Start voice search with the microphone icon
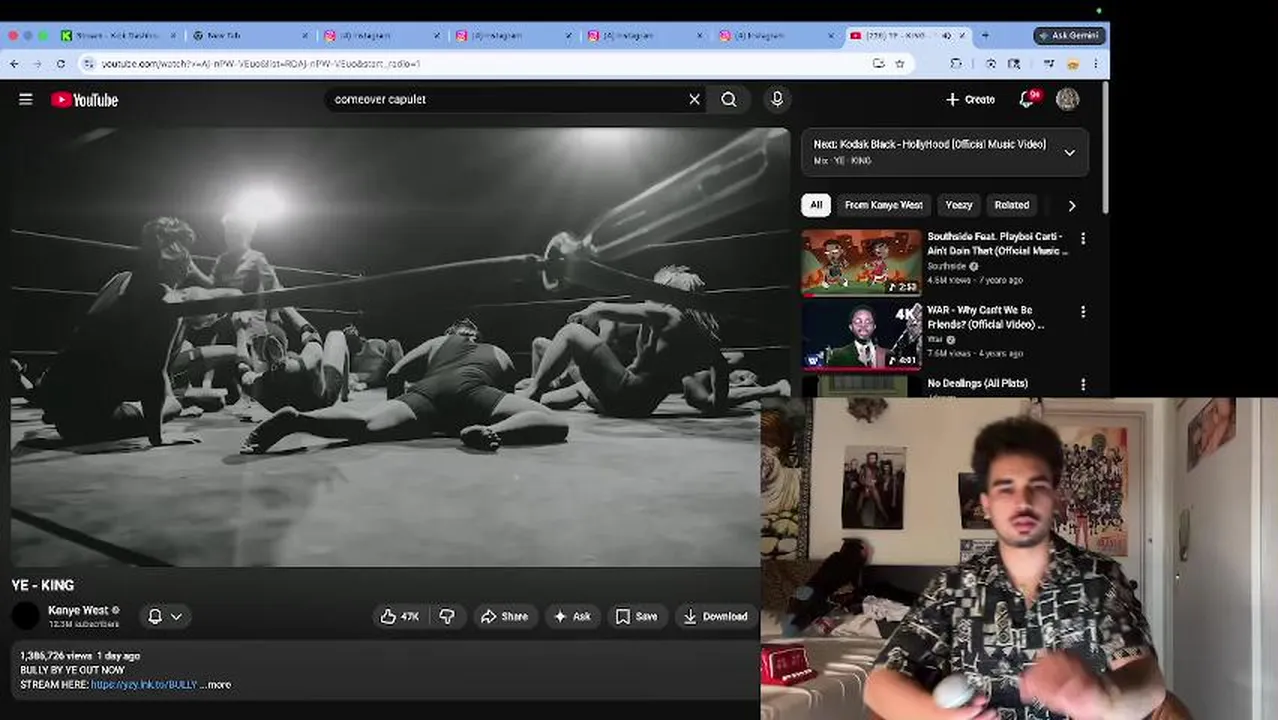This screenshot has height=720, width=1278. click(777, 99)
